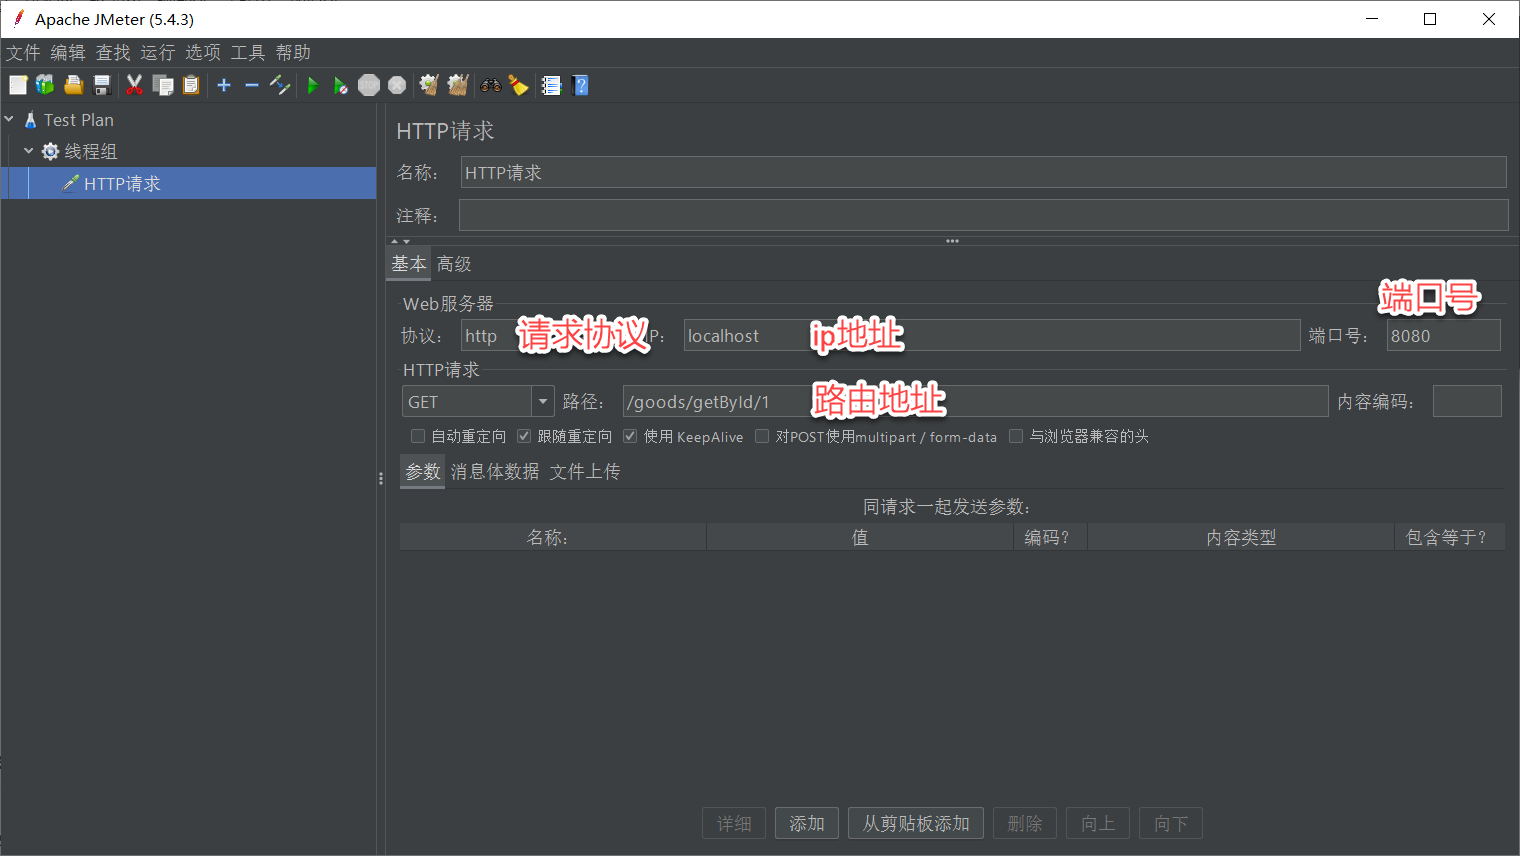Switch to the 高级 tab

(454, 264)
